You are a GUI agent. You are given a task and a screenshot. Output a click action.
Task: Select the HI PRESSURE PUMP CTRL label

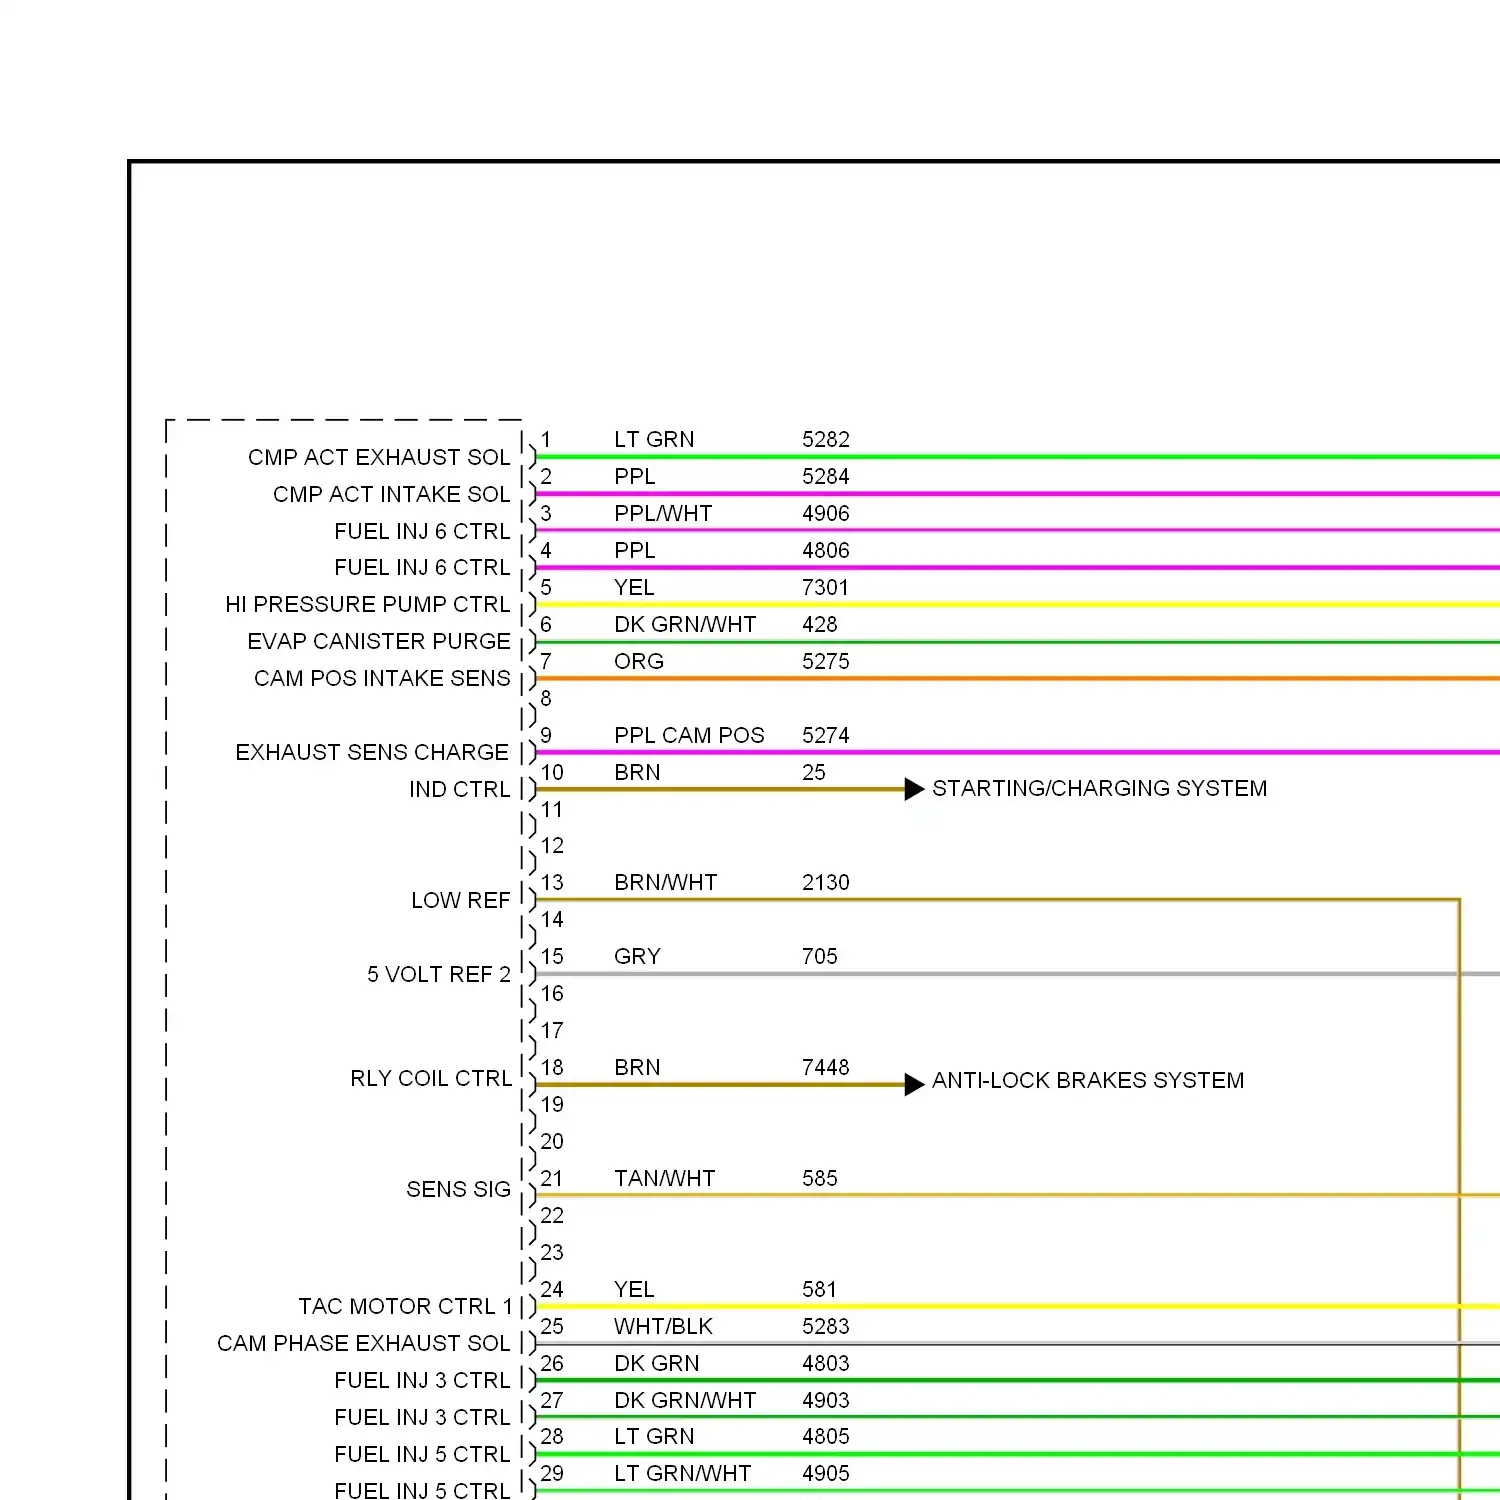[x=367, y=604]
